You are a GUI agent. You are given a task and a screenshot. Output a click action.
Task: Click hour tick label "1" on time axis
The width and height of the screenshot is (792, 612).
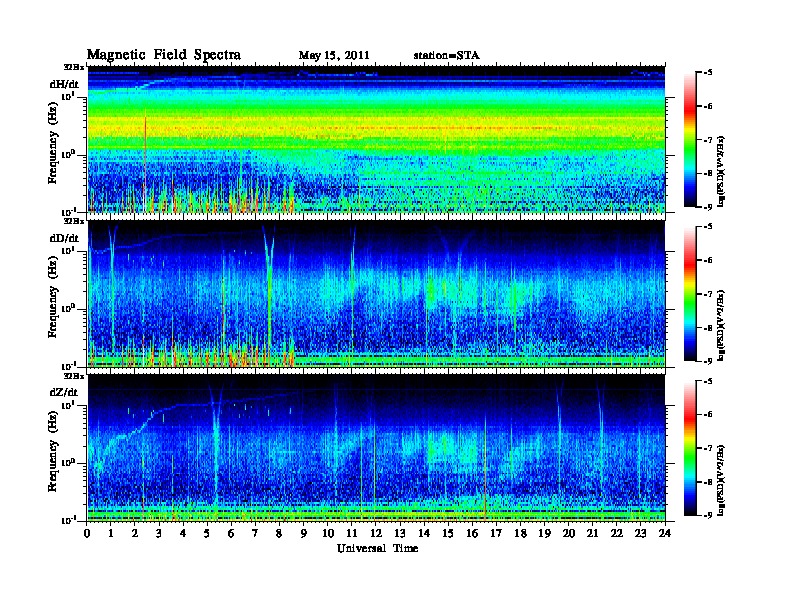click(111, 533)
